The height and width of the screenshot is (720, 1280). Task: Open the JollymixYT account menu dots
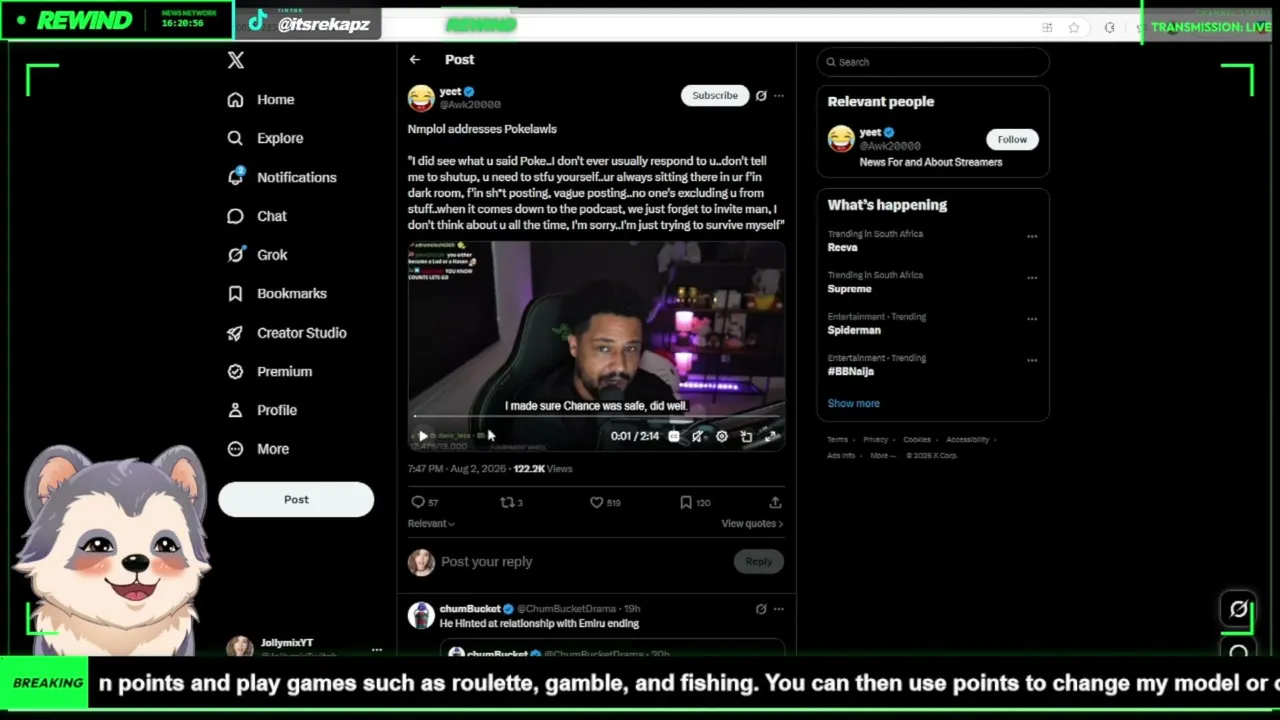coord(377,650)
